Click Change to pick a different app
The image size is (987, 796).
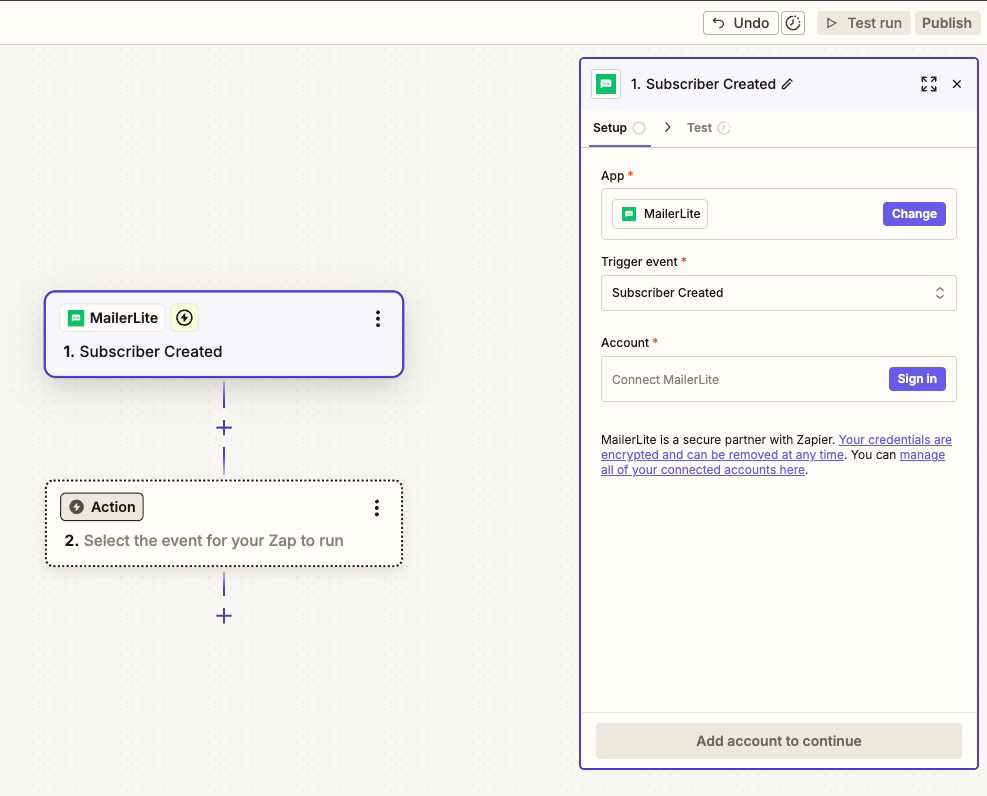click(x=913, y=213)
